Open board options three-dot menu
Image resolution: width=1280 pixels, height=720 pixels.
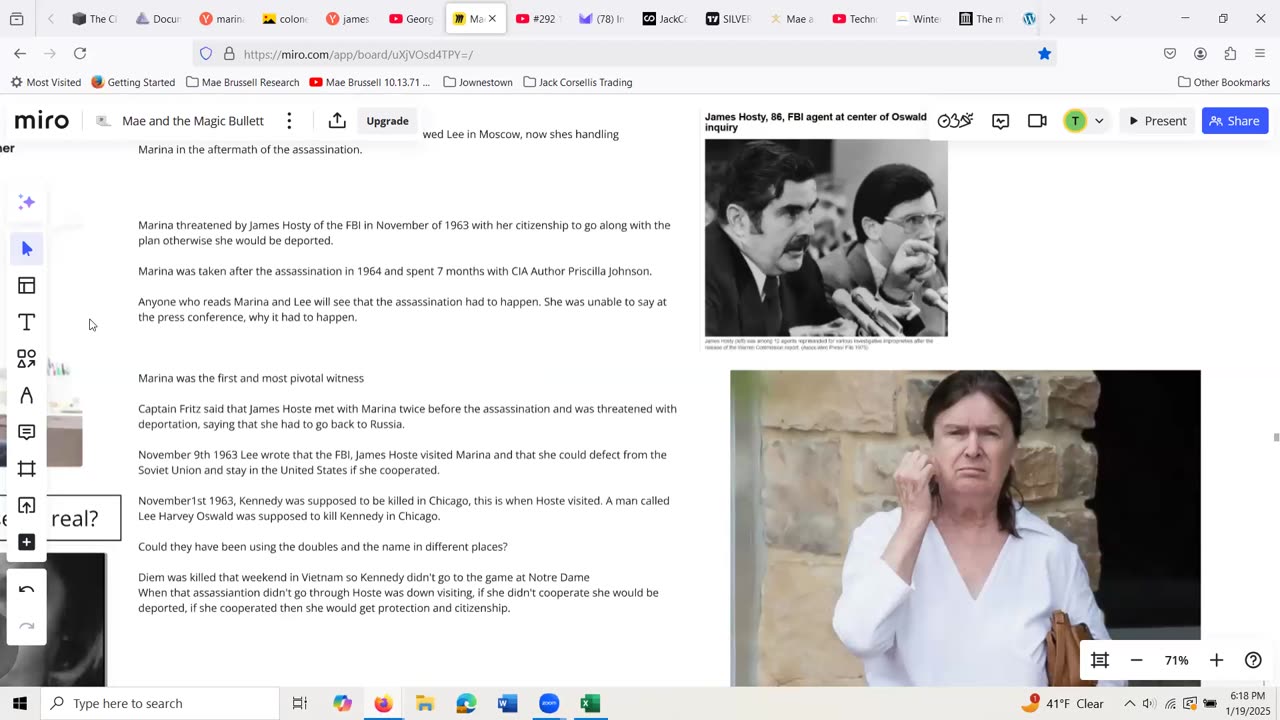click(289, 121)
